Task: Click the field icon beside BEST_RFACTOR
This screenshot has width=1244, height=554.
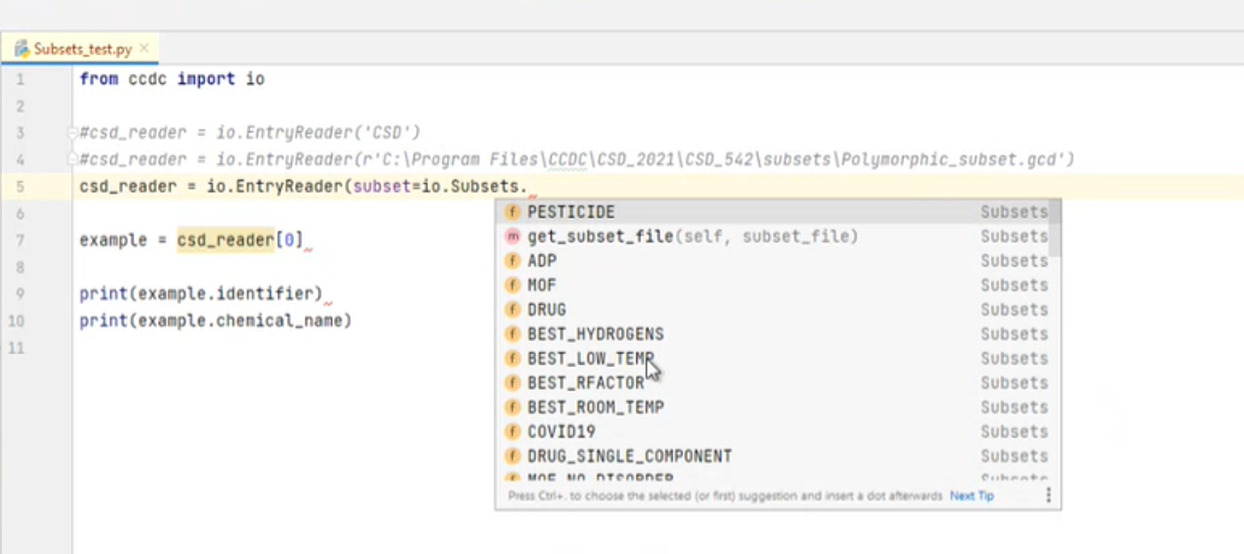Action: 512,383
